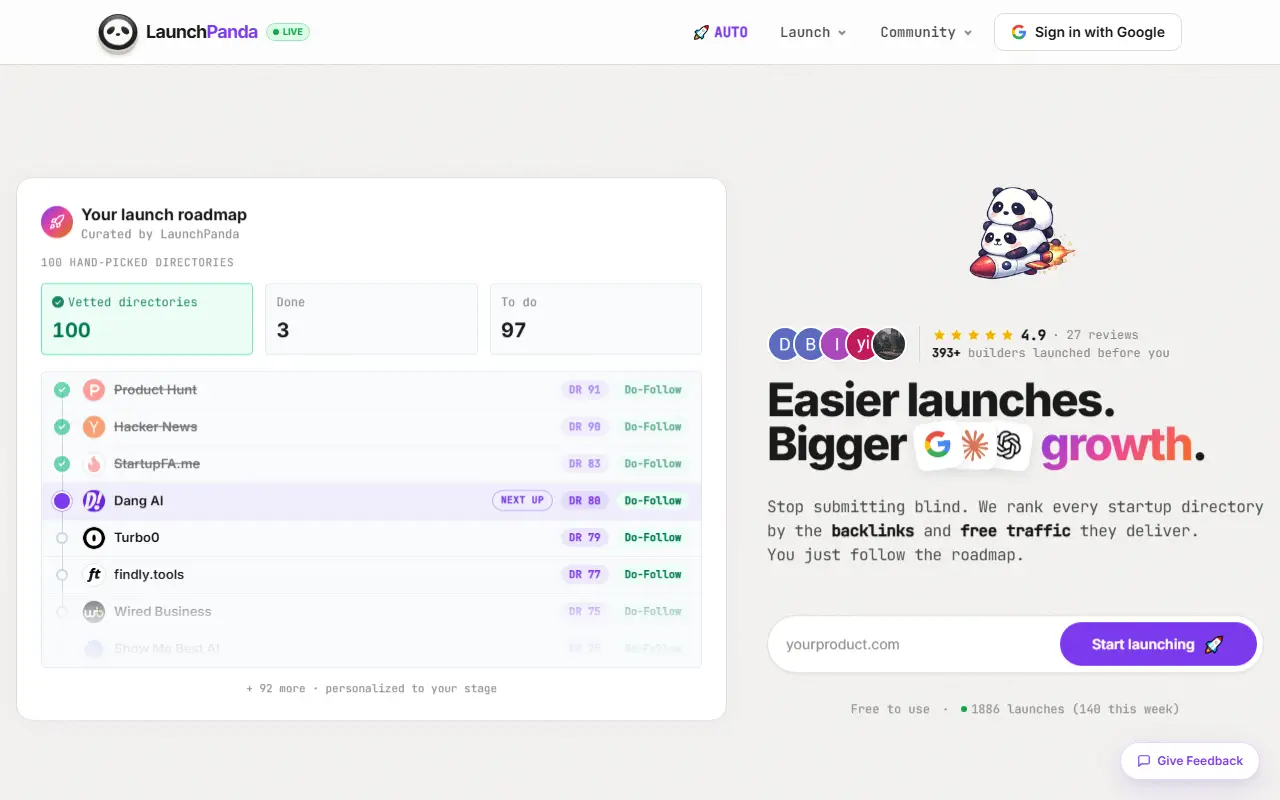Sign in with Google
Viewport: 1280px width, 800px height.
[1088, 32]
